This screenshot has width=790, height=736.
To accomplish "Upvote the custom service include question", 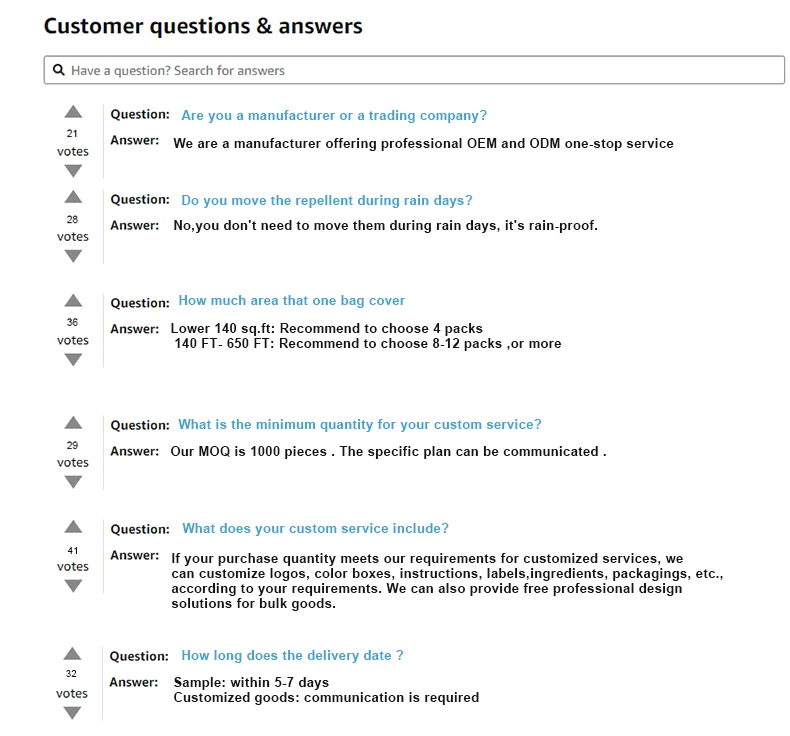I will (73, 527).
